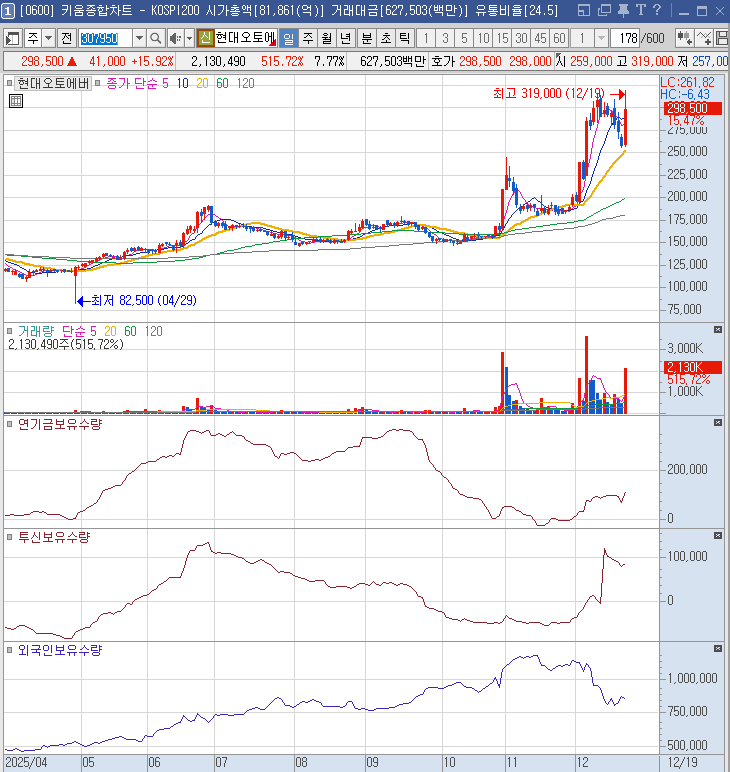730x772 pixels.
Task: Open help via the question mark icon
Action: point(656,10)
